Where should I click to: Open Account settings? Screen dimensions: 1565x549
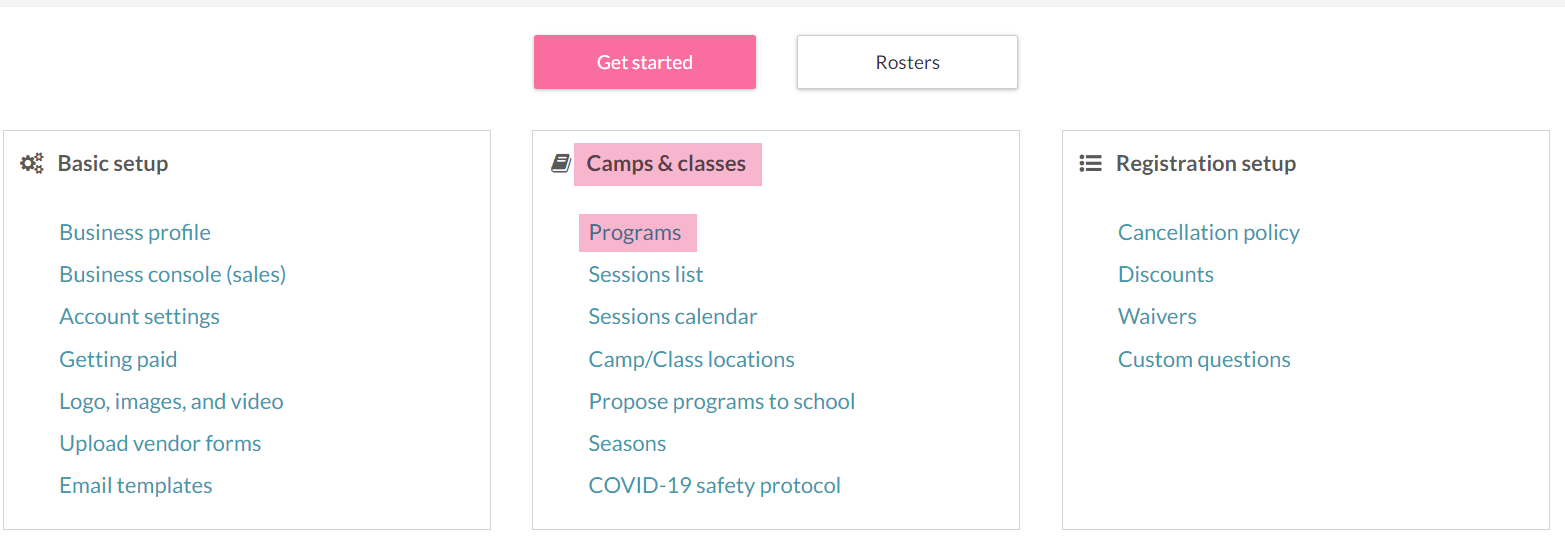click(x=139, y=317)
